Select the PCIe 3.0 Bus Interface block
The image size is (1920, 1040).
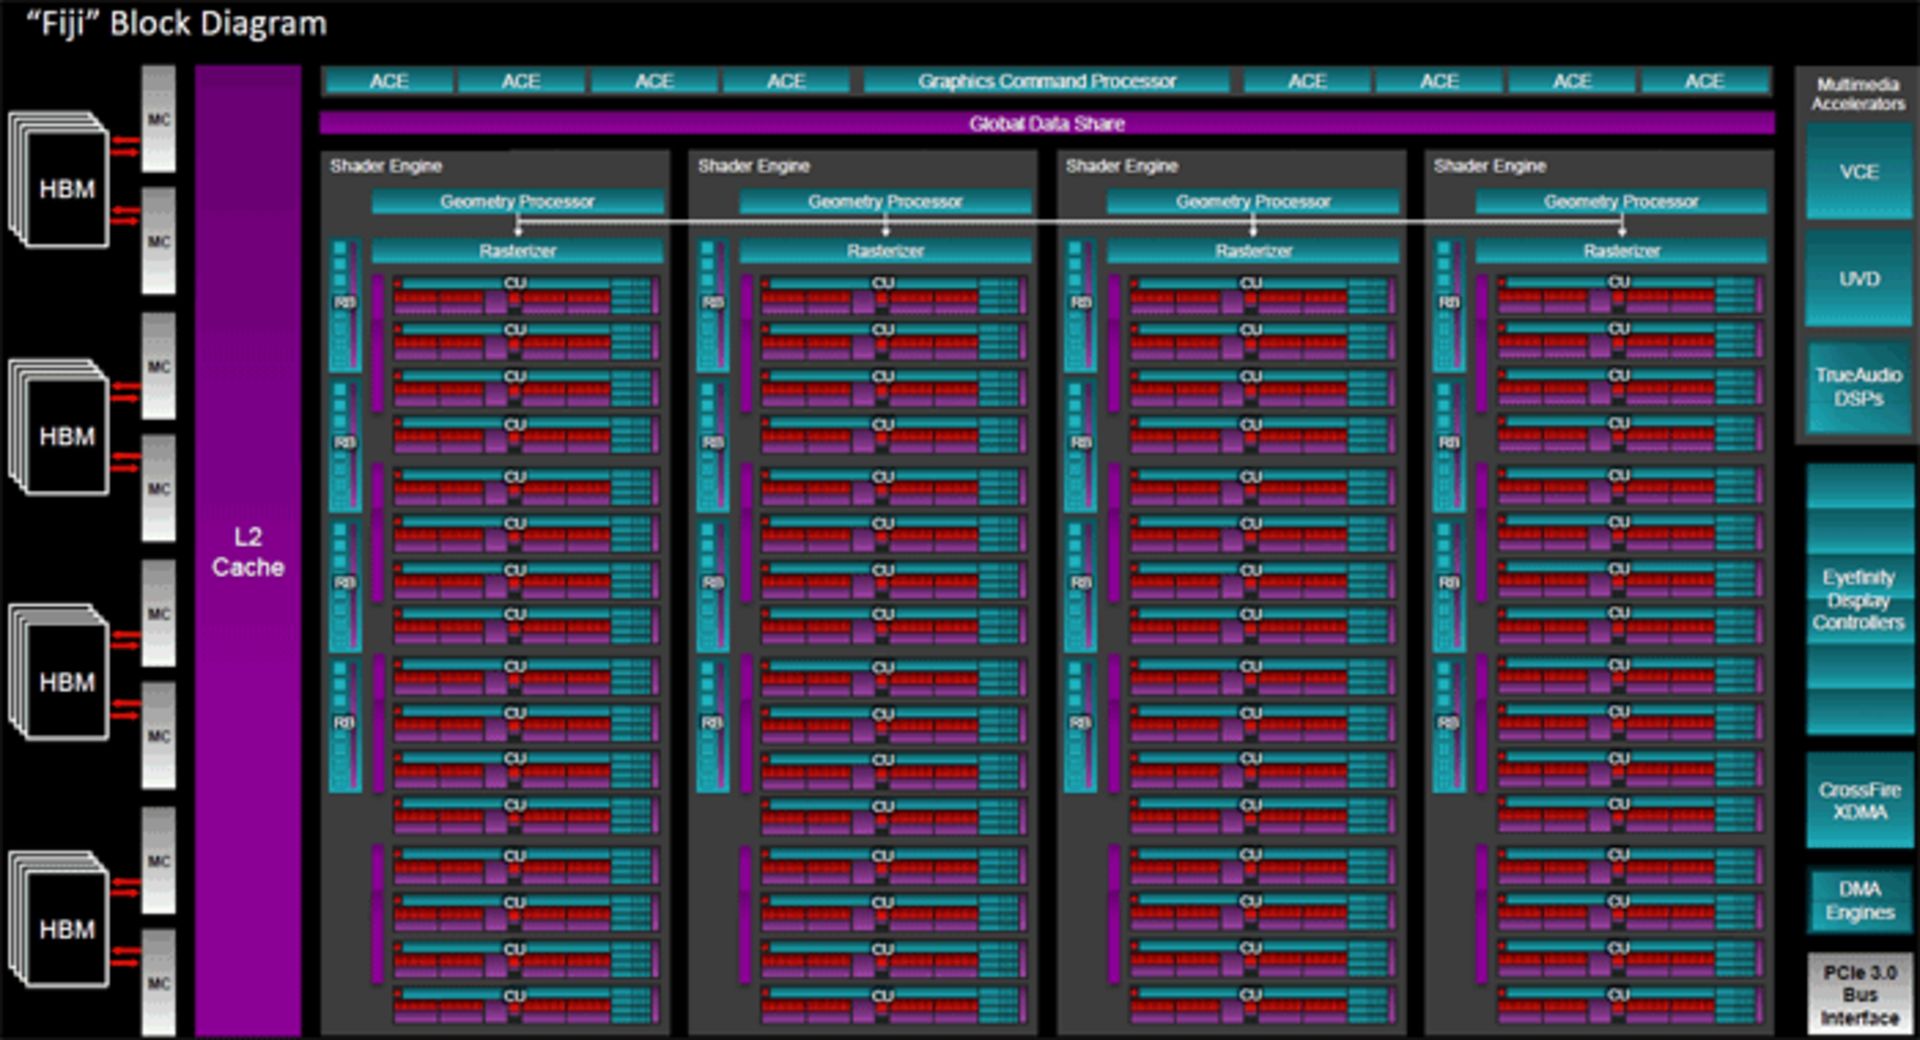pos(1859,994)
